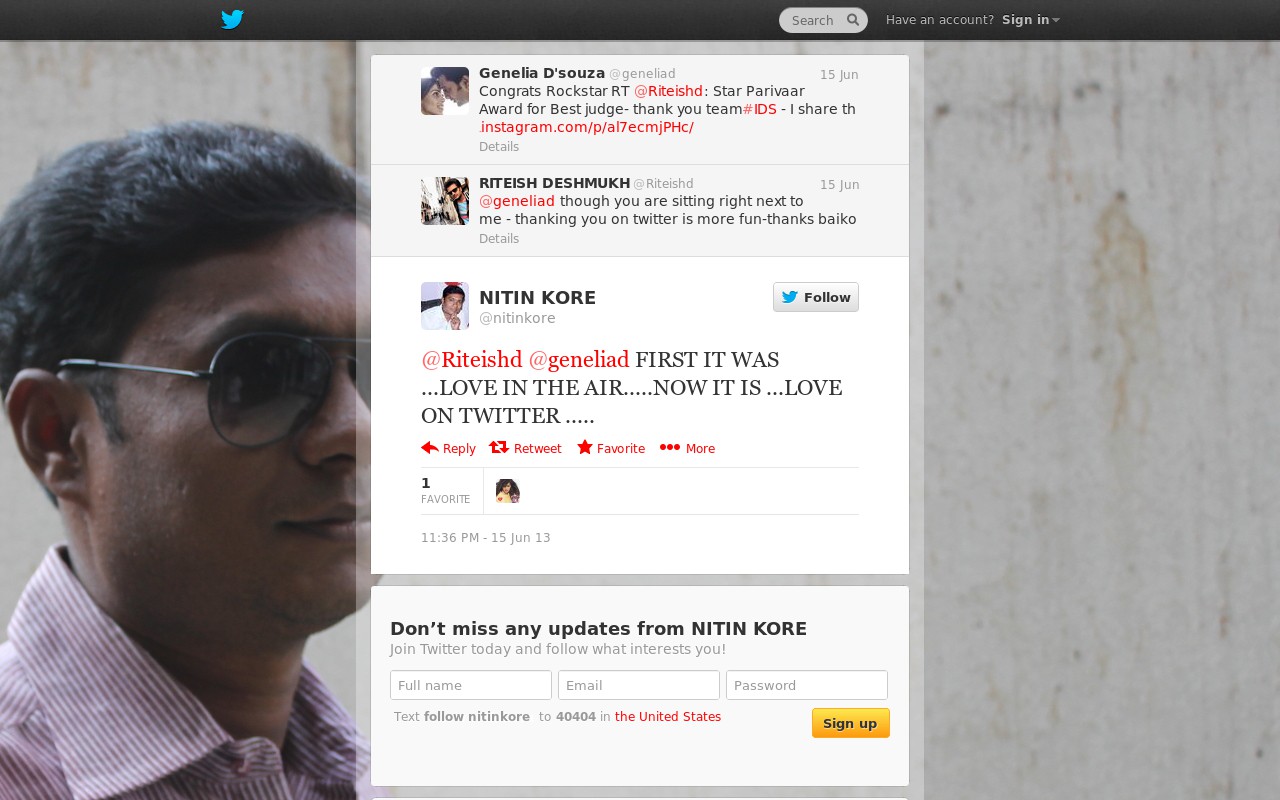Viewport: 1280px width, 800px height.
Task: Focus the Full name field
Action: click(x=471, y=685)
